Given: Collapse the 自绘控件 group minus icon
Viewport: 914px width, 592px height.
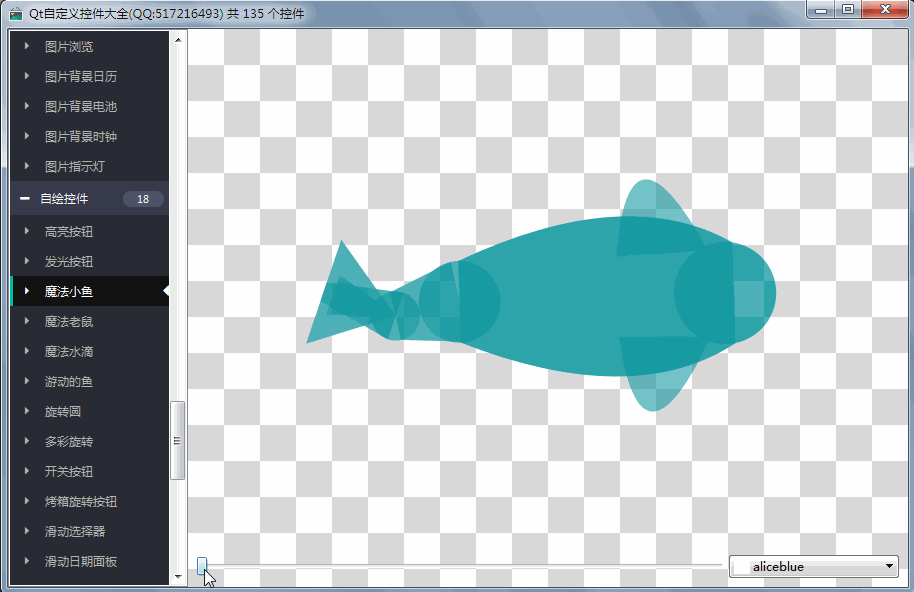Looking at the screenshot, I should coord(25,199).
